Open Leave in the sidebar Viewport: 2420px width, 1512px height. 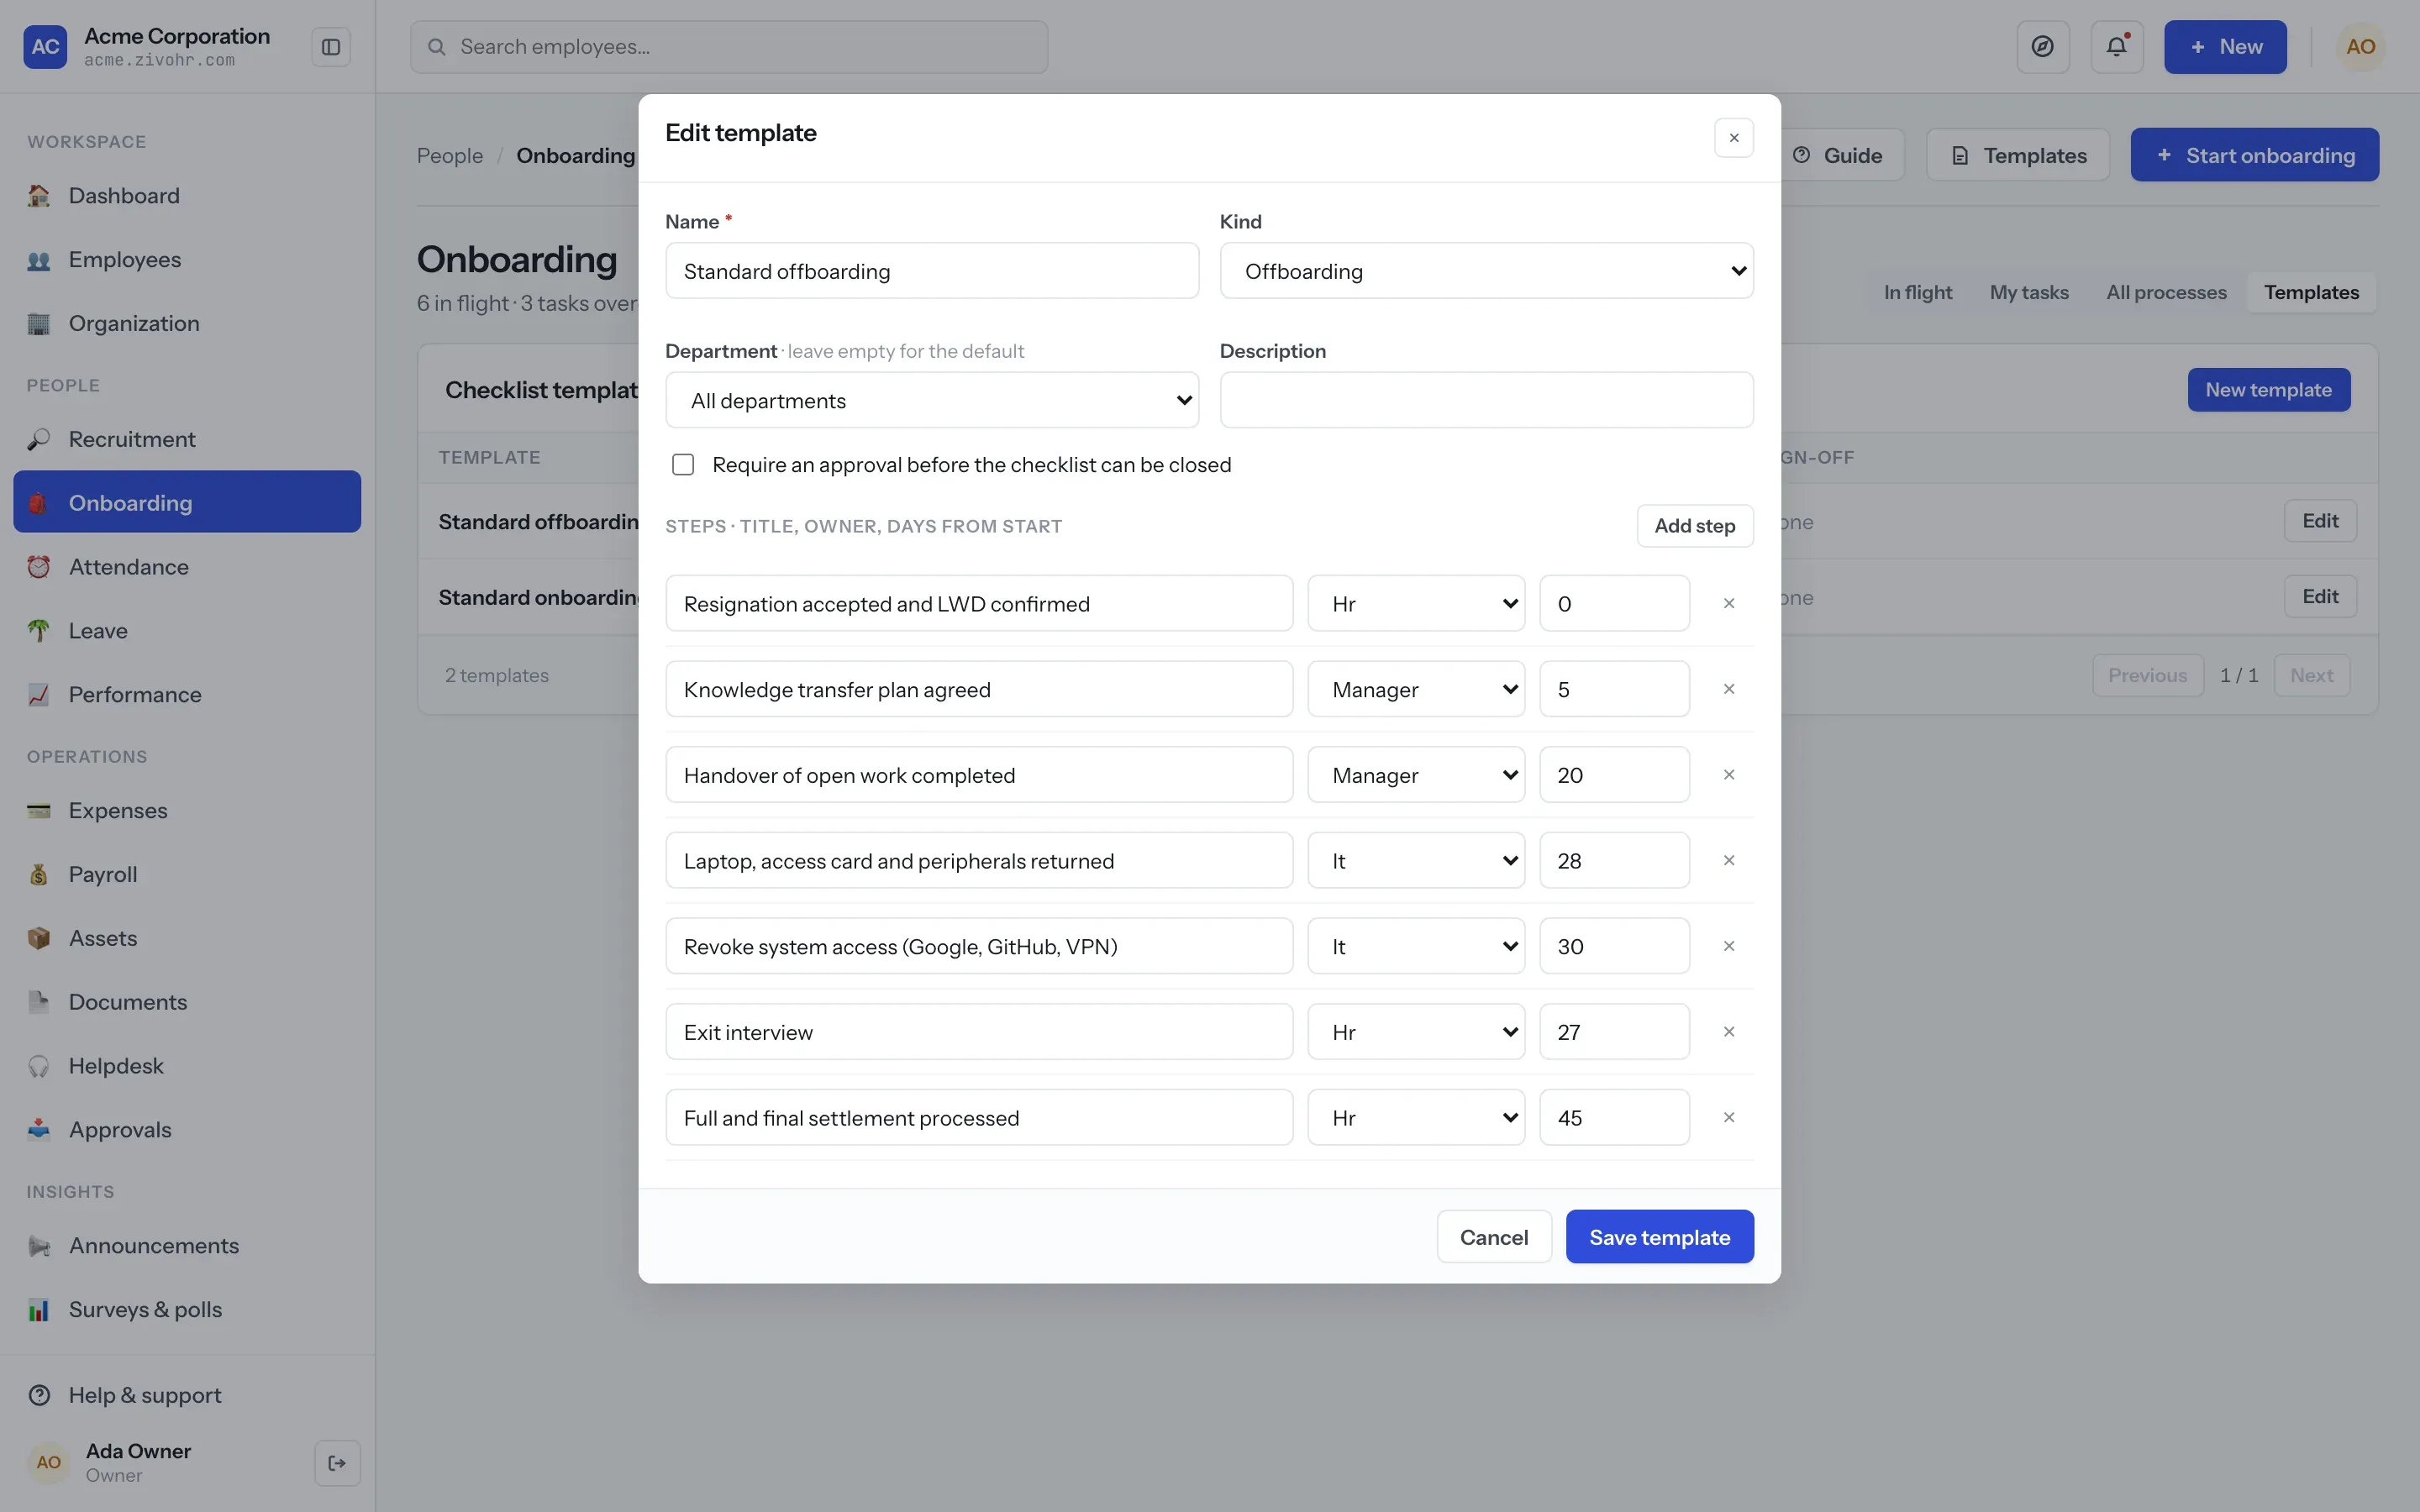pos(187,631)
